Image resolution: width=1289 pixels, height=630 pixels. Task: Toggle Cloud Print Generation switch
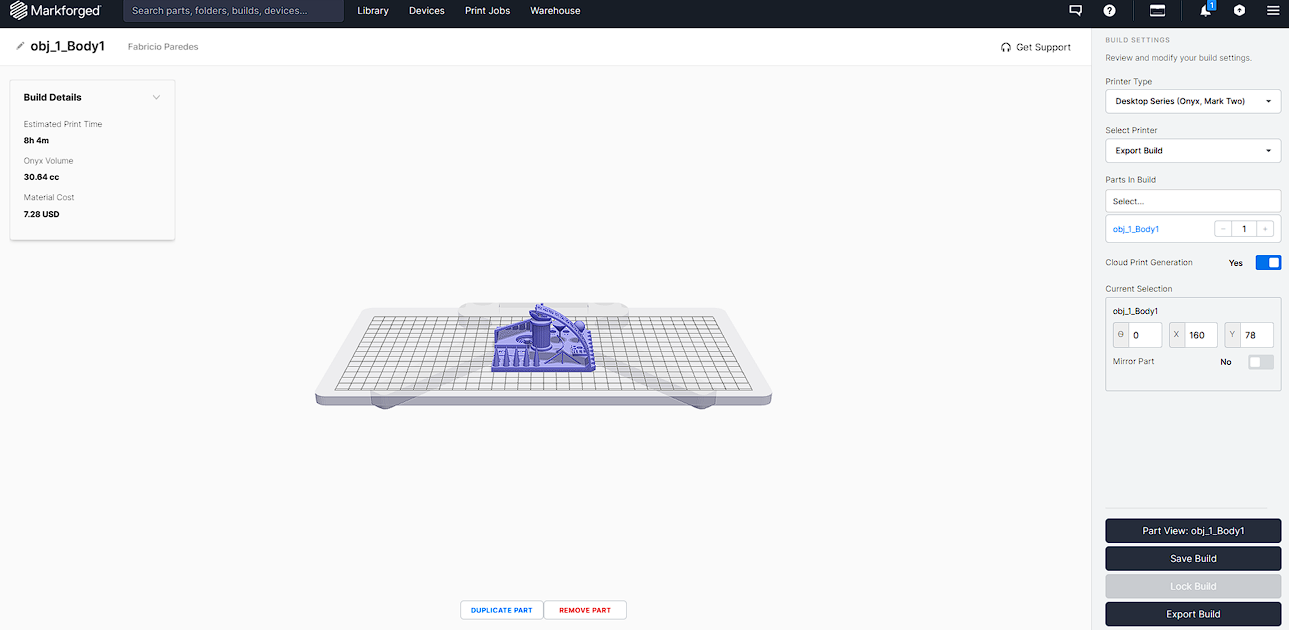1268,263
